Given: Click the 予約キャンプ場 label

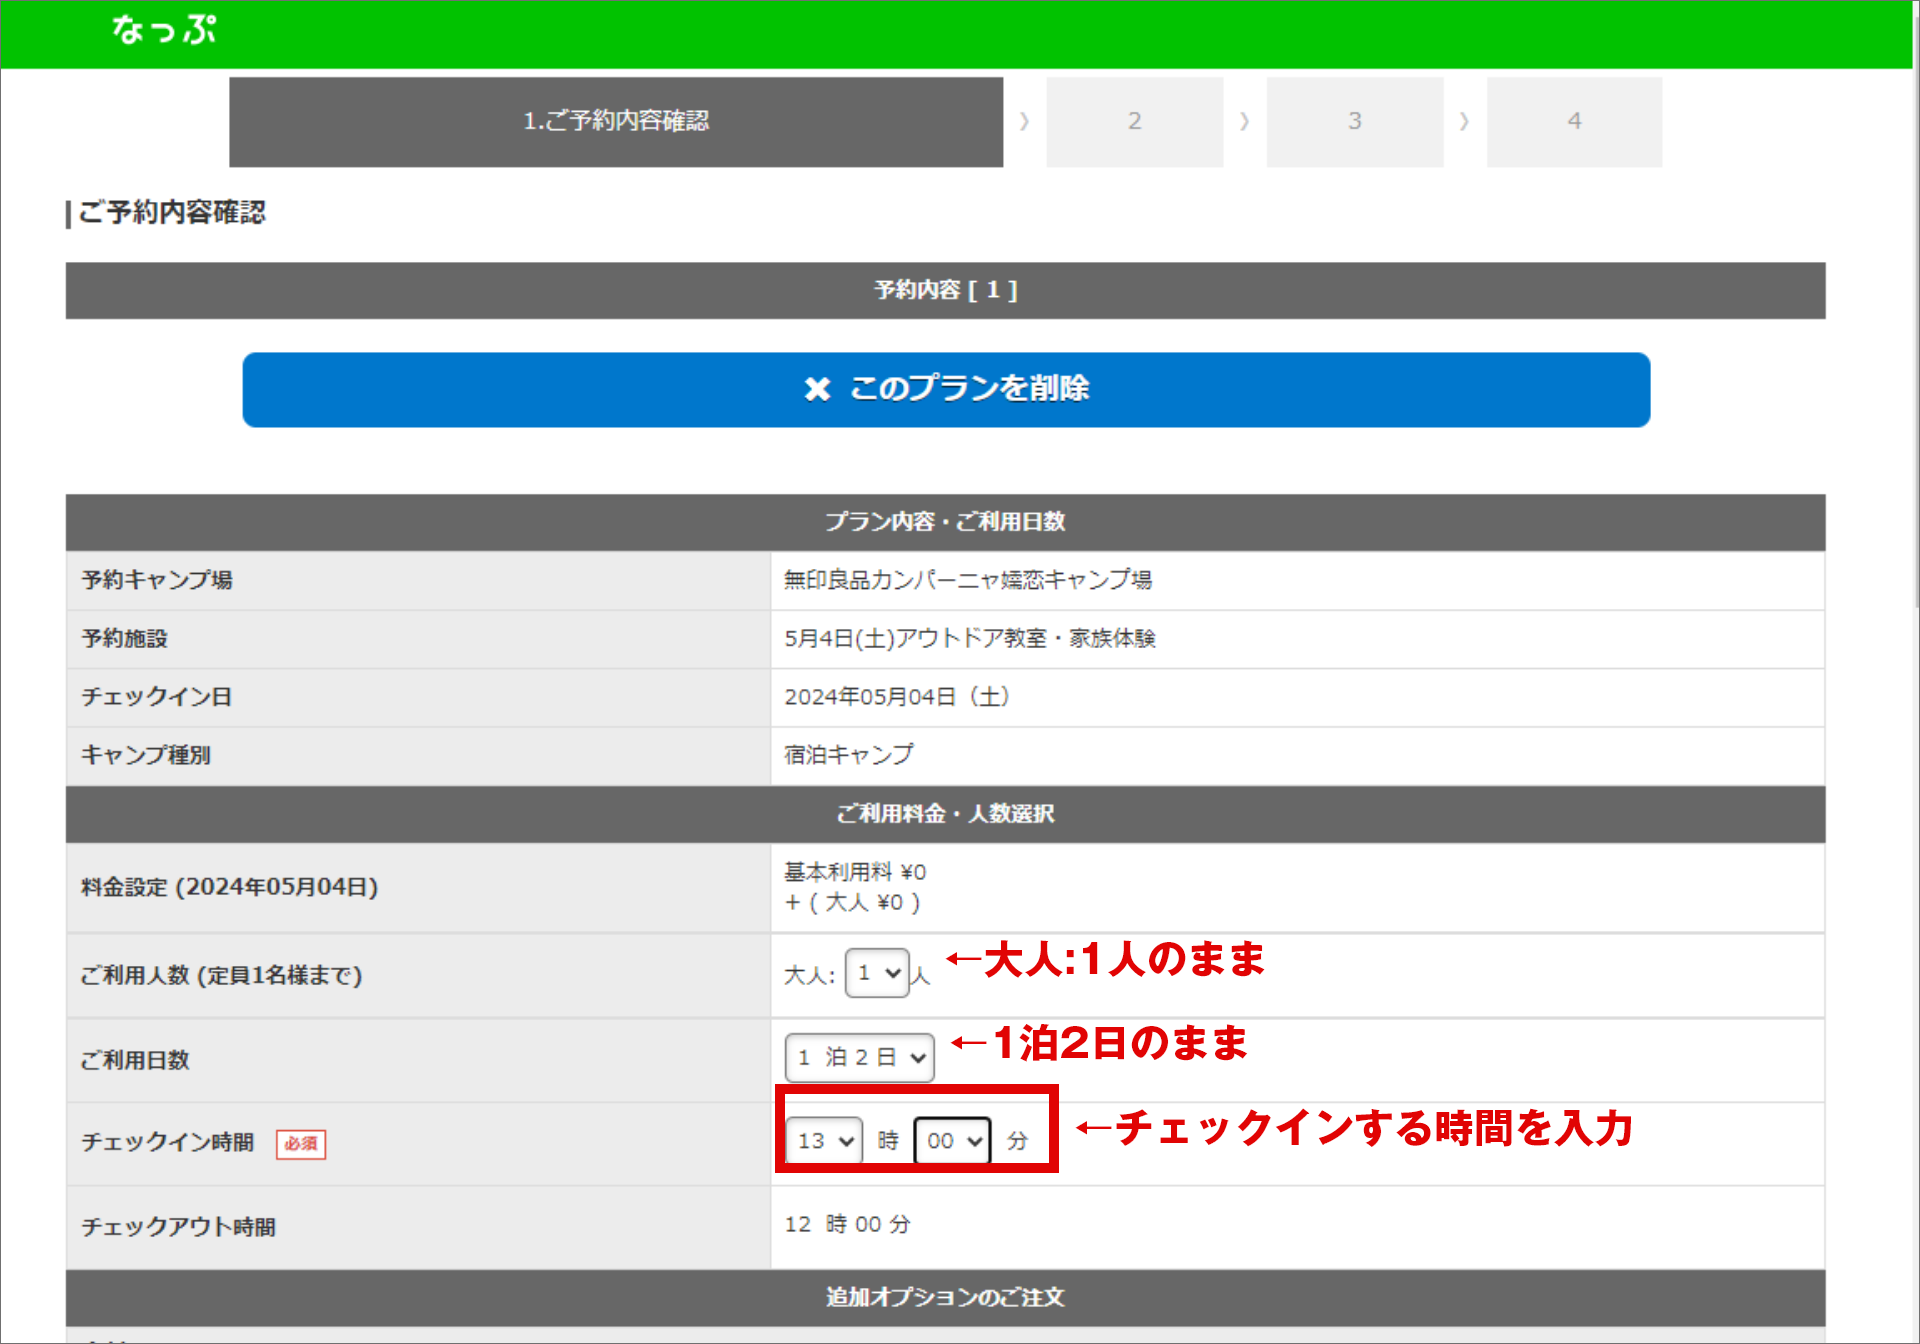Looking at the screenshot, I should click(156, 580).
